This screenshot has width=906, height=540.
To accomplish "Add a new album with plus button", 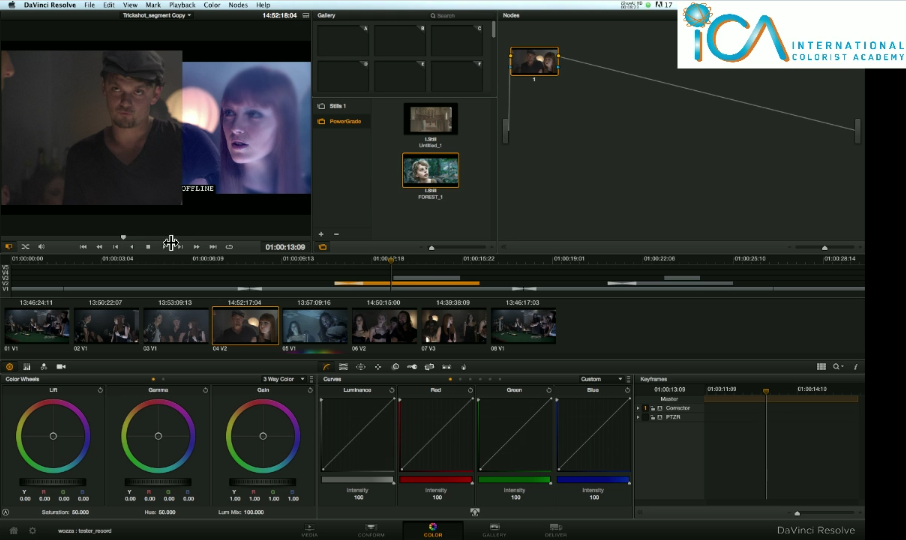I will (x=321, y=234).
